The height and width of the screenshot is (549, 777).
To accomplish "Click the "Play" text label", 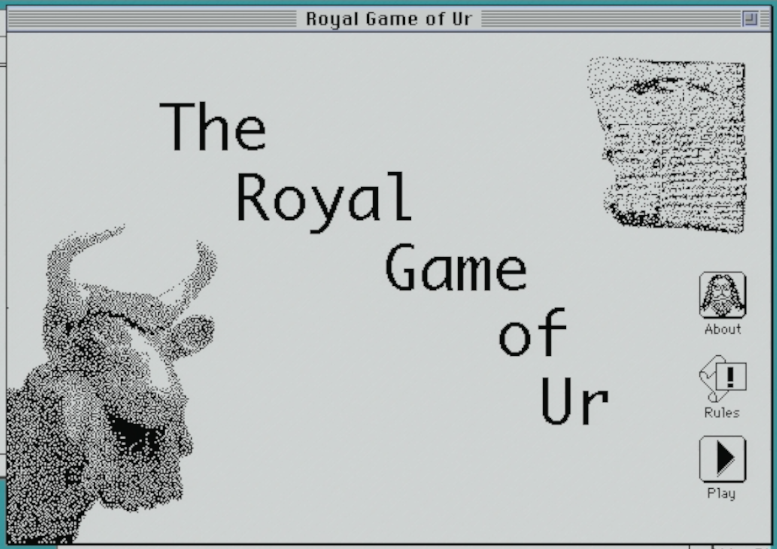I will 721,493.
